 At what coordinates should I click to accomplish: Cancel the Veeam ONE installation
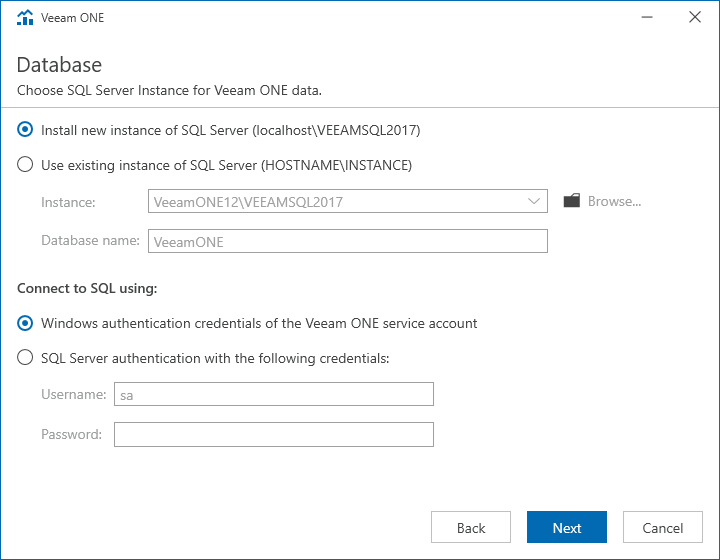663,527
